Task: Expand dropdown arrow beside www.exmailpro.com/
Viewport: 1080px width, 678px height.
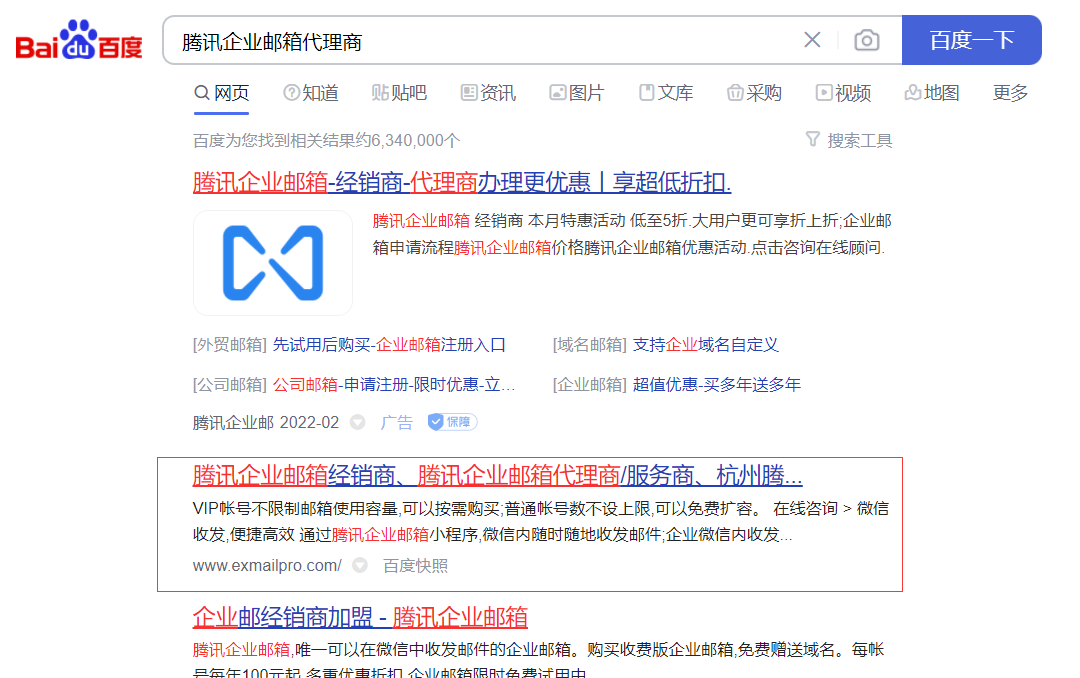Action: coord(360,566)
